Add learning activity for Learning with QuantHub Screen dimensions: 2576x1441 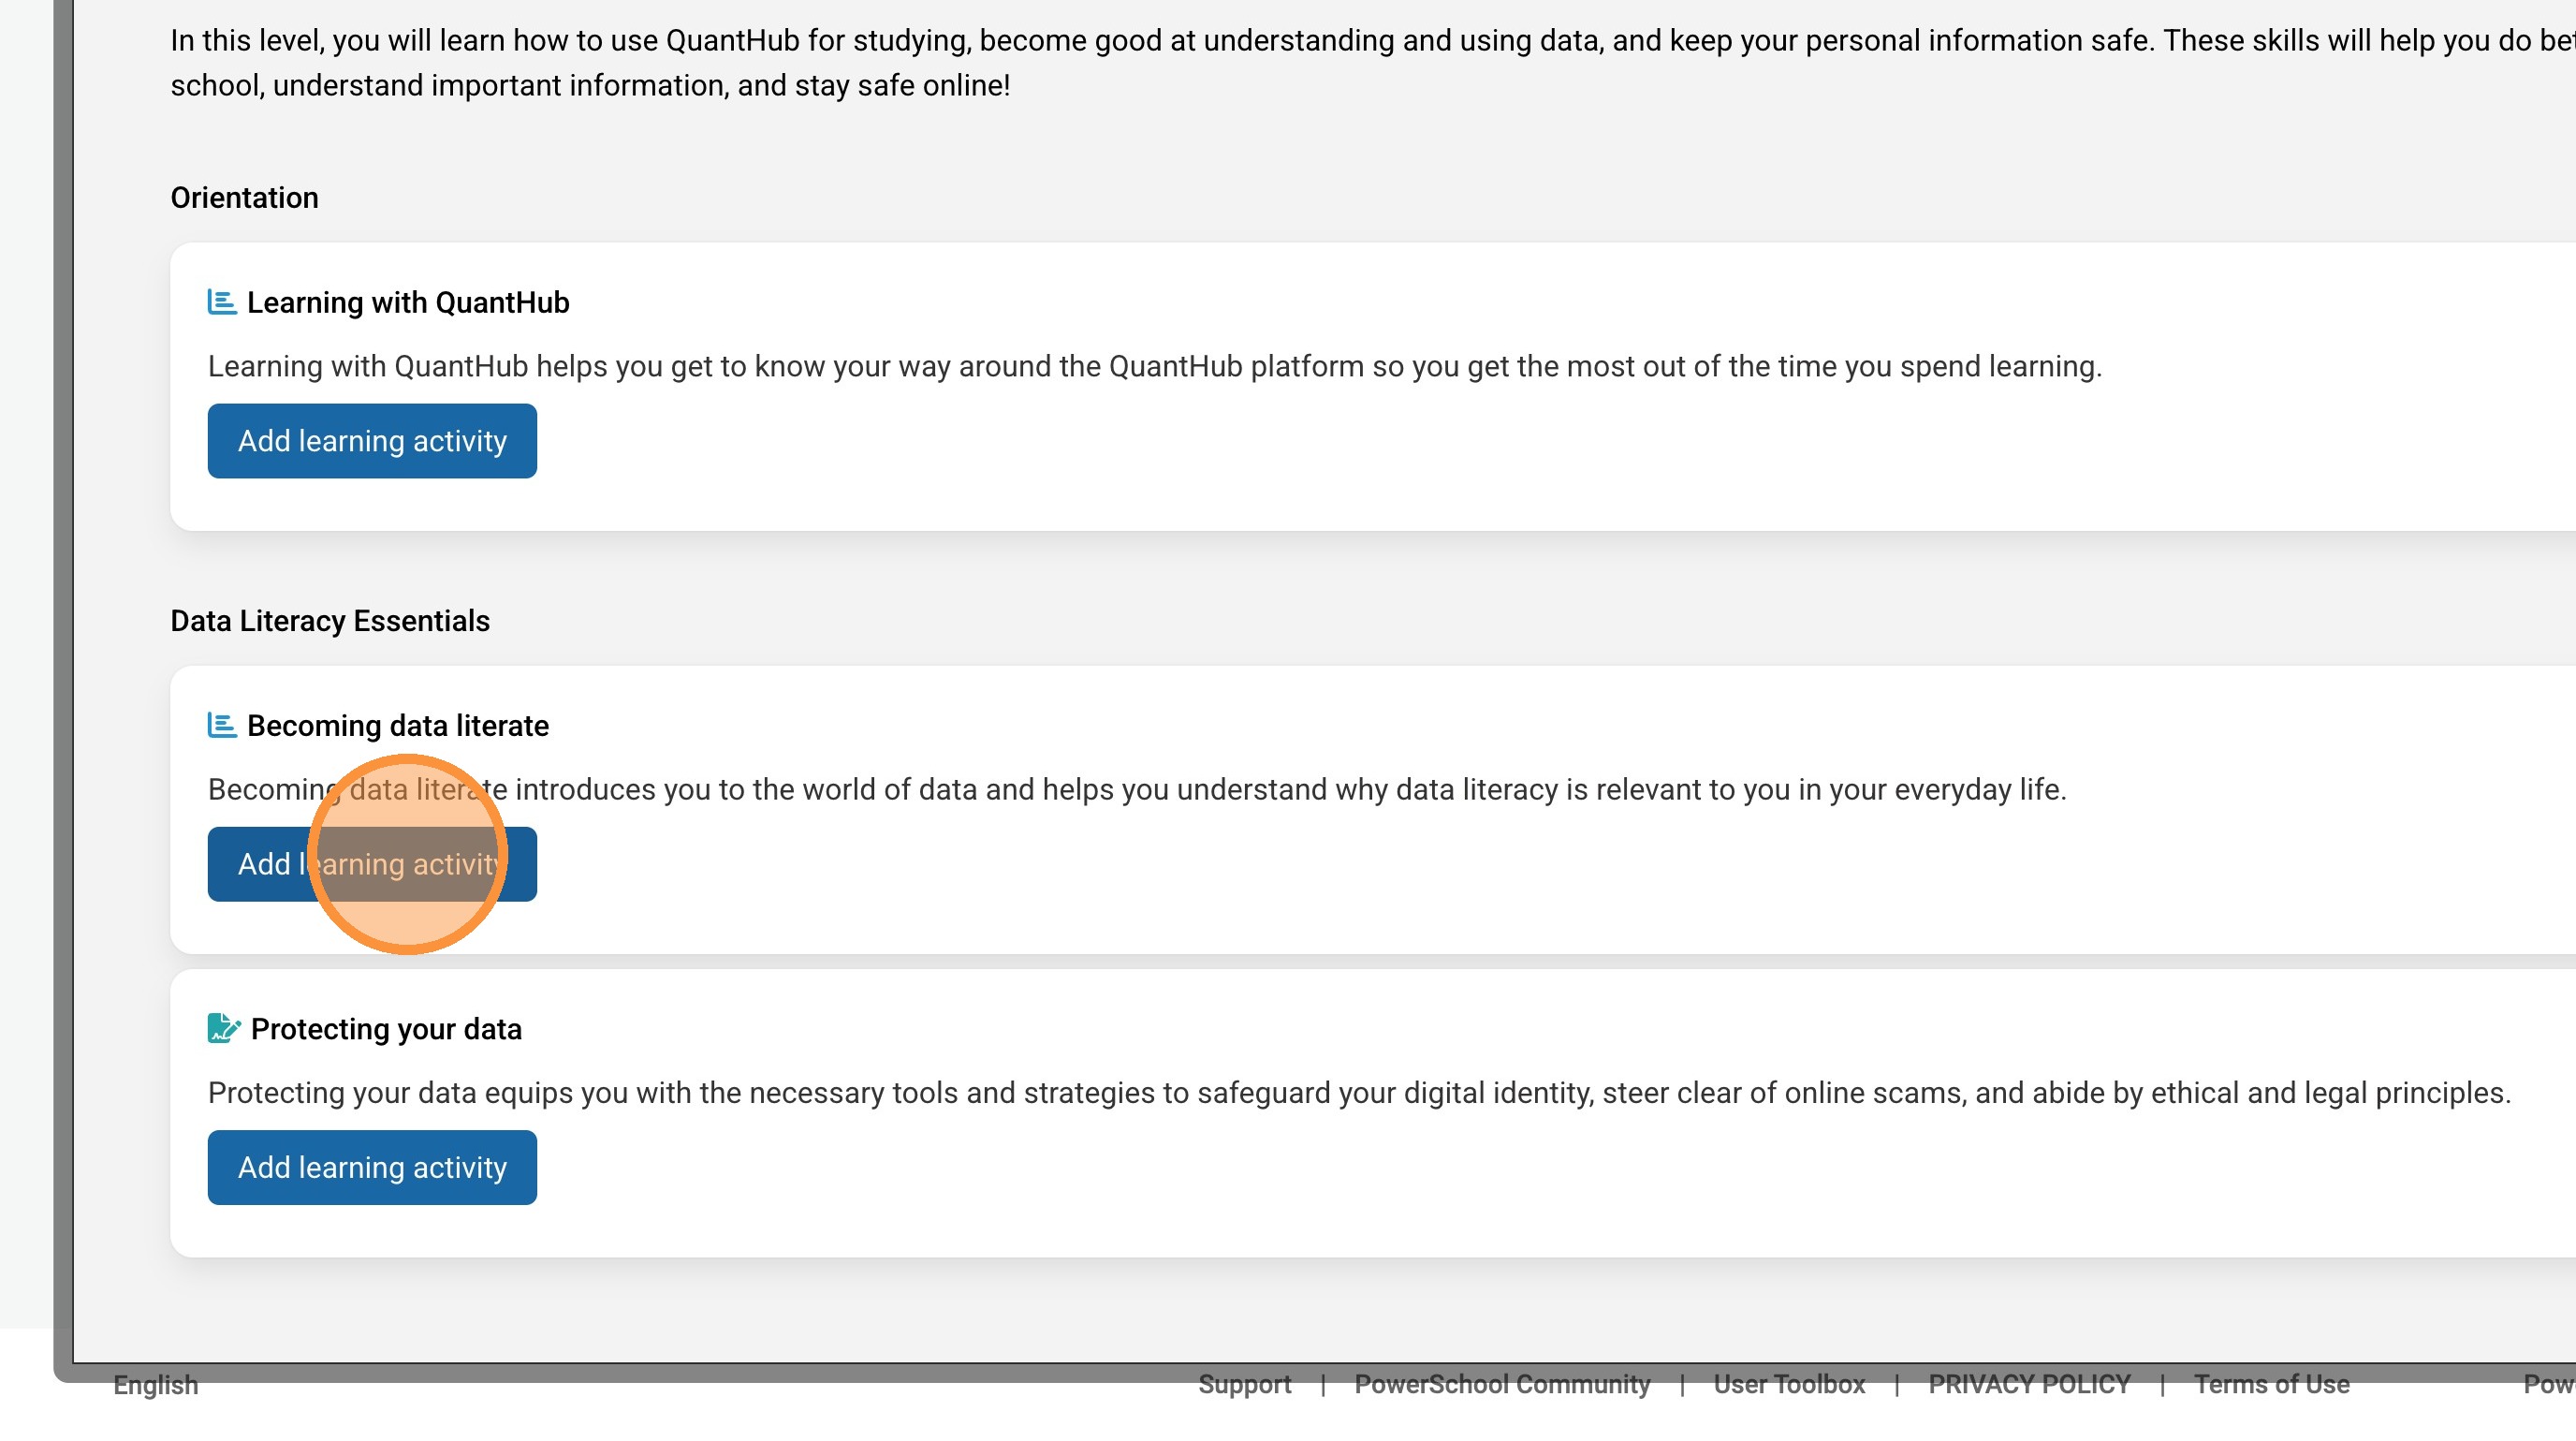coord(372,441)
